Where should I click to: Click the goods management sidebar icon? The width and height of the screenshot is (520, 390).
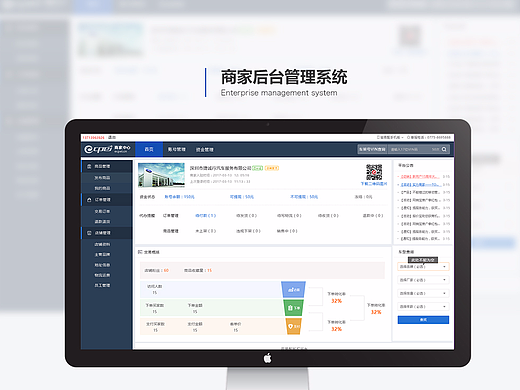click(x=89, y=166)
